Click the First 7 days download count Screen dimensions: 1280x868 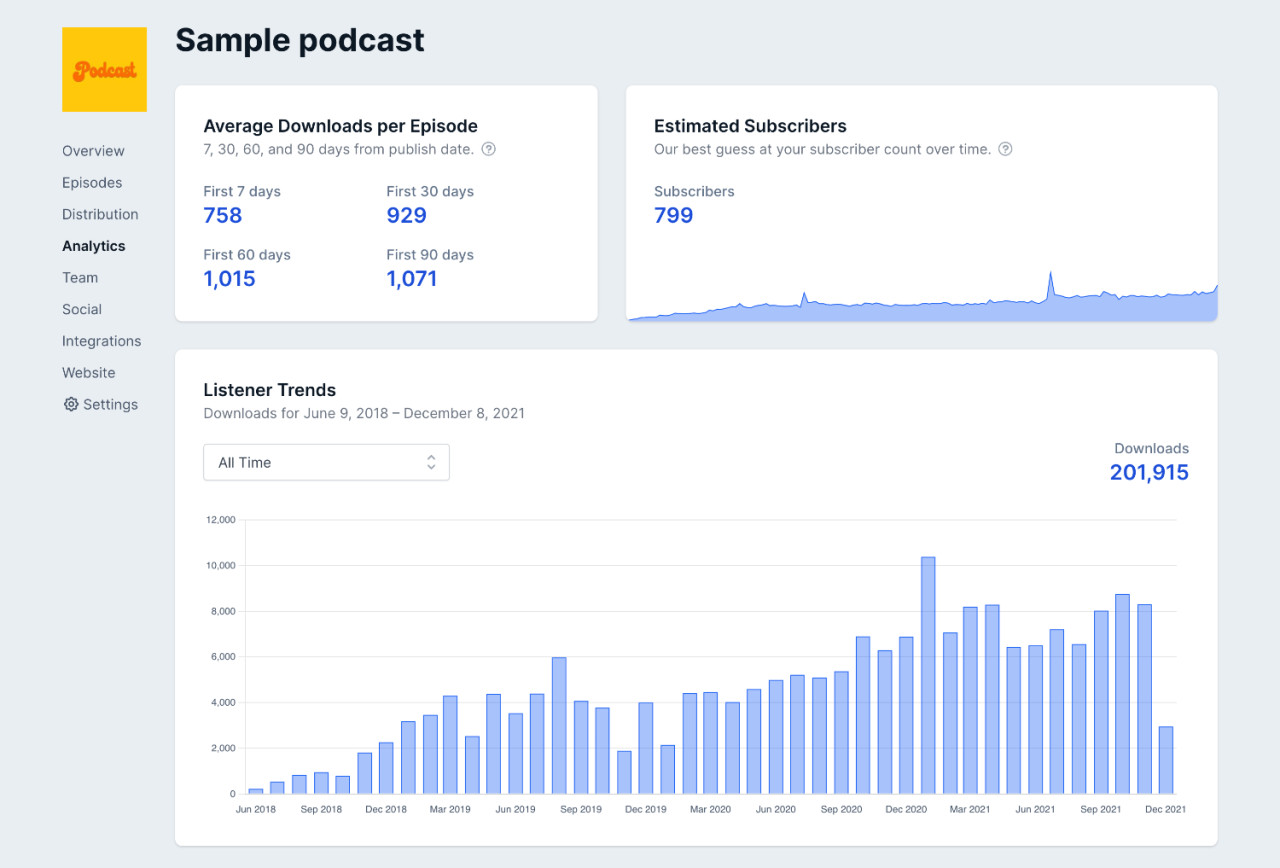point(222,215)
